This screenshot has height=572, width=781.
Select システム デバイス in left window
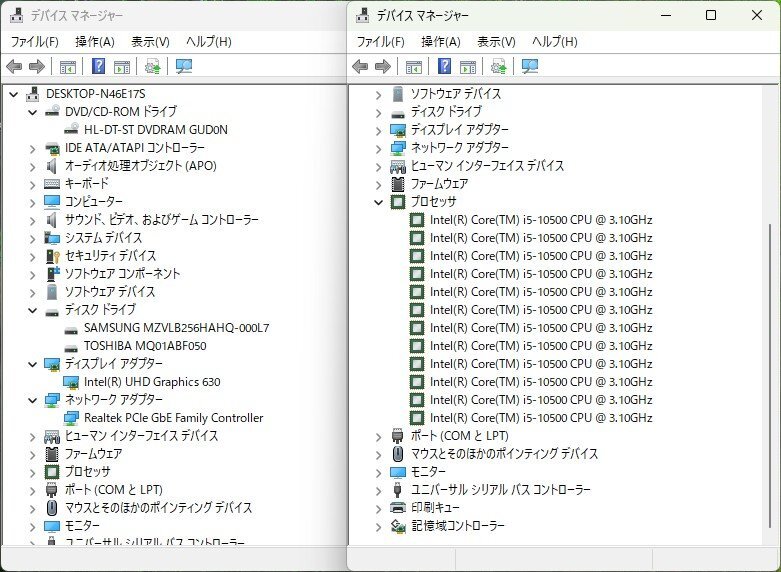click(x=104, y=238)
